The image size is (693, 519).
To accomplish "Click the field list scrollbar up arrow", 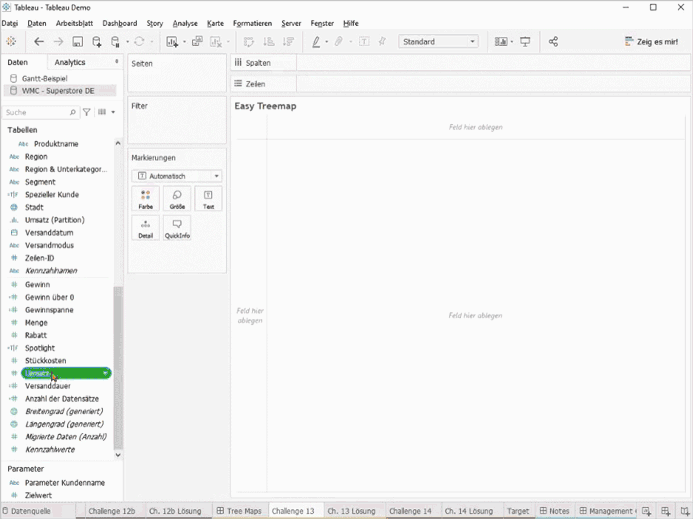I will click(x=118, y=143).
